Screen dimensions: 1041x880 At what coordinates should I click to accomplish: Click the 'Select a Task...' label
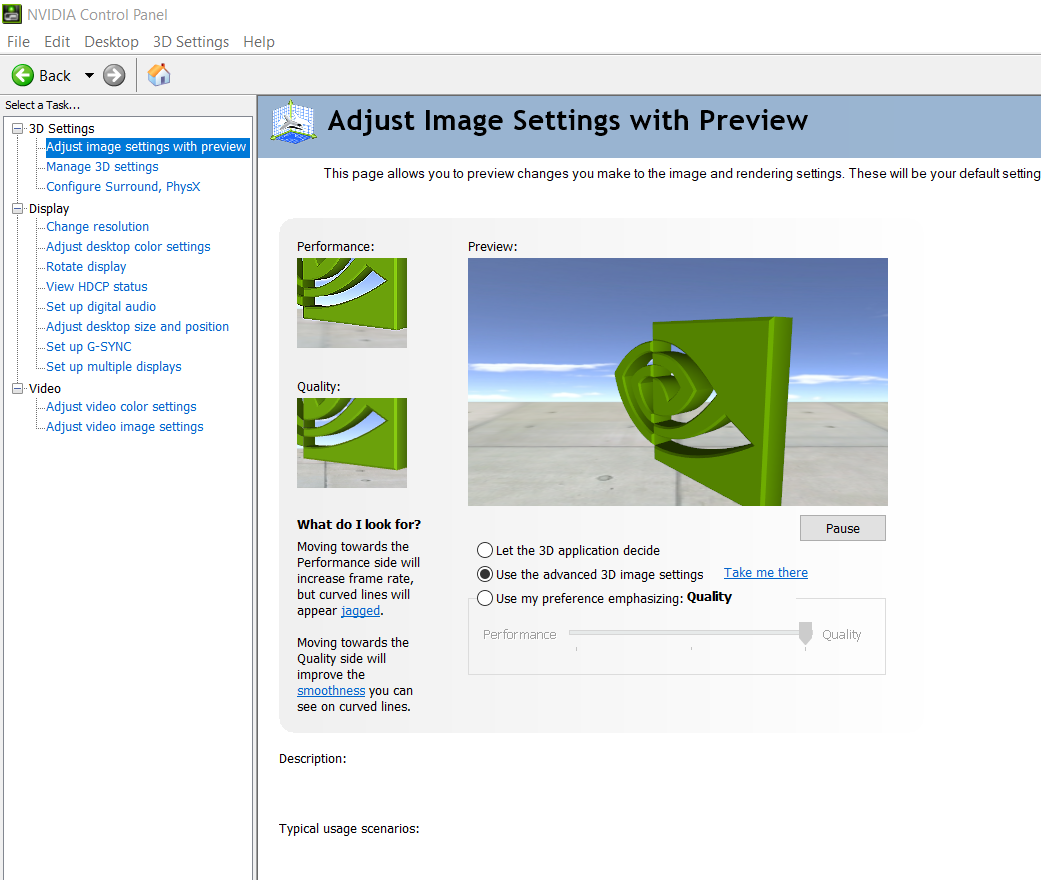click(42, 105)
